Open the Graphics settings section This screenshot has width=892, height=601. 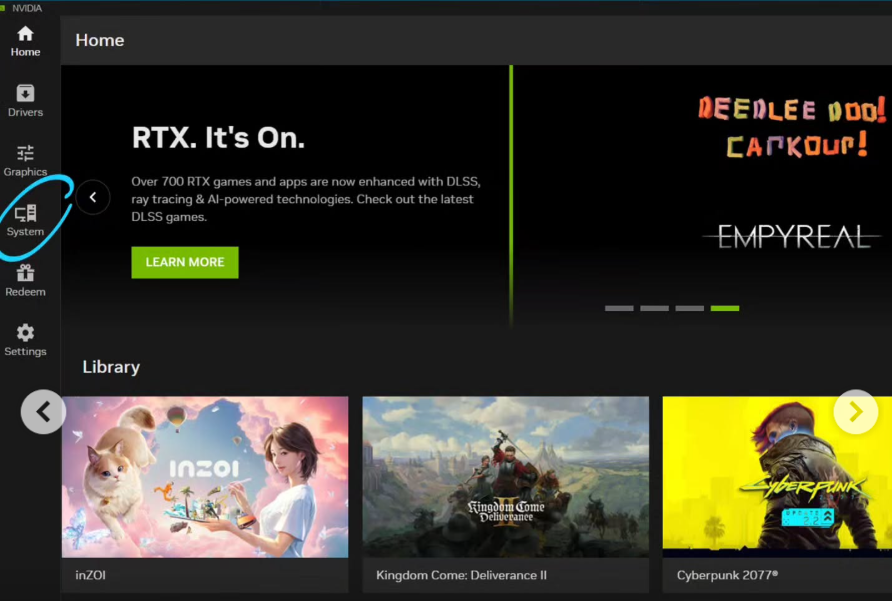click(25, 160)
